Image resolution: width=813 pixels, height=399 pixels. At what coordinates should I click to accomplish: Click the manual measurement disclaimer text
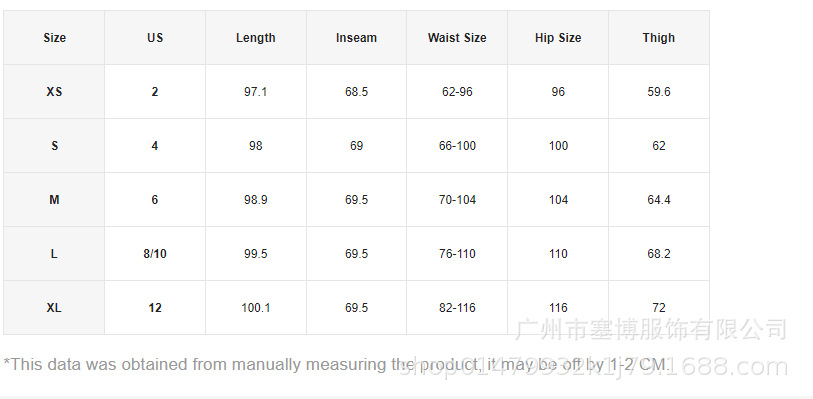[x=337, y=365]
